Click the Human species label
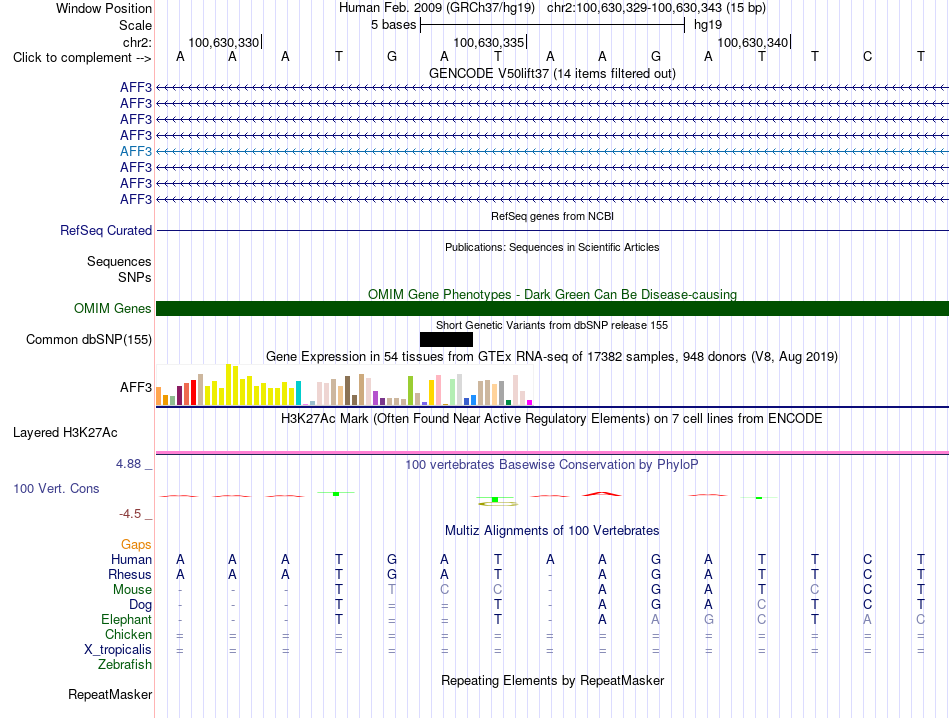Image resolution: width=950 pixels, height=718 pixels. click(x=131, y=559)
